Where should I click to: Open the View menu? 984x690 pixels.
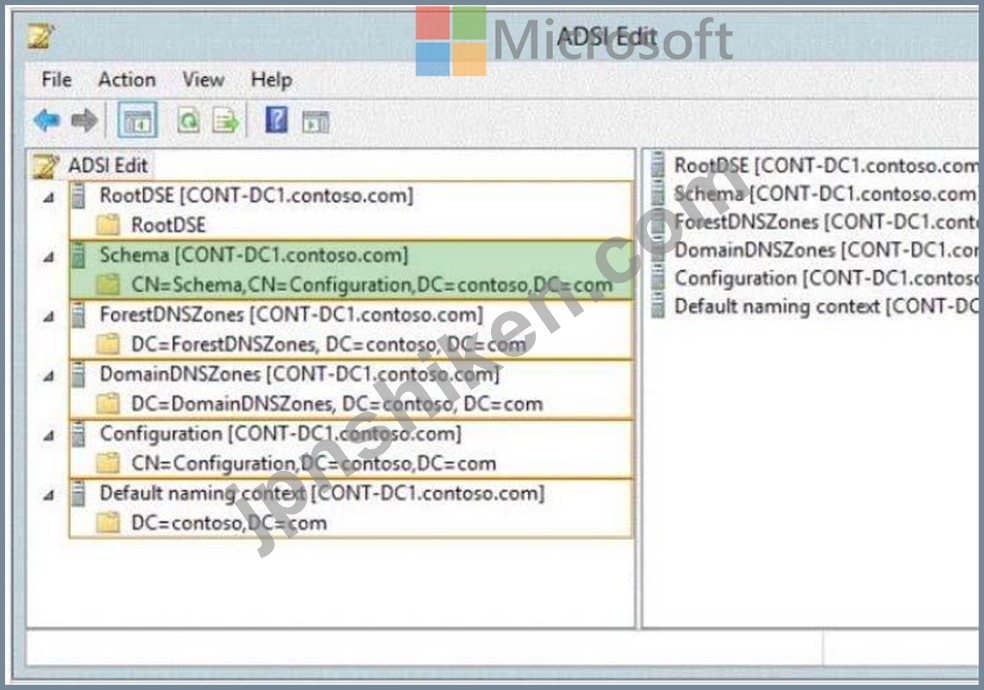click(x=203, y=80)
